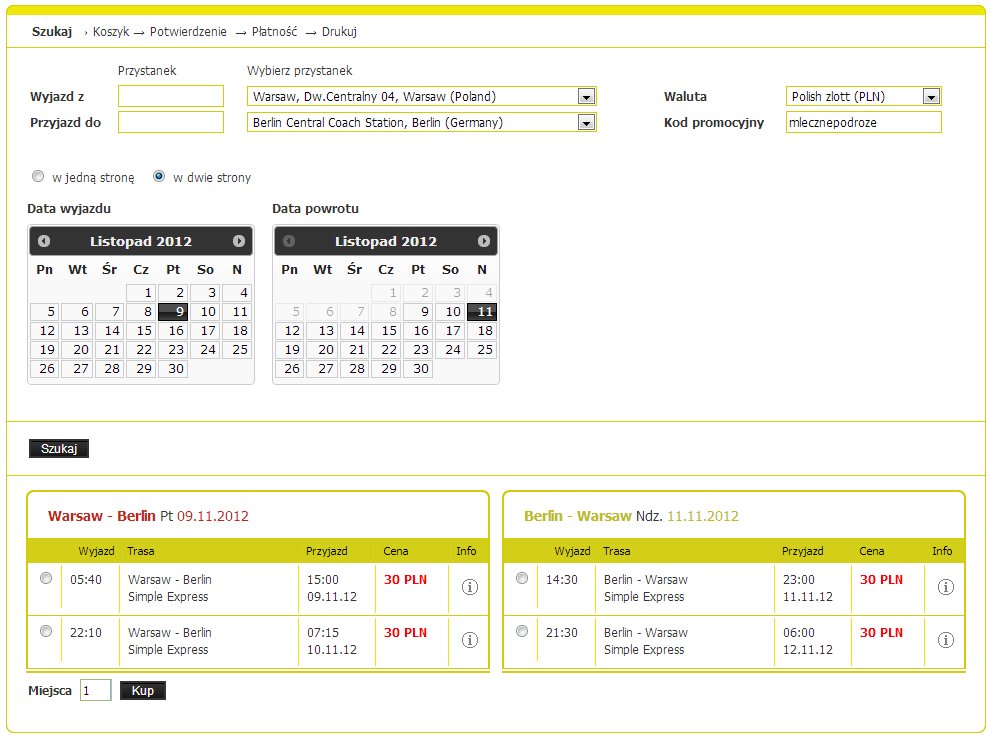Go to previous month in departure calendar
The height and width of the screenshot is (738, 991).
[x=44, y=241]
